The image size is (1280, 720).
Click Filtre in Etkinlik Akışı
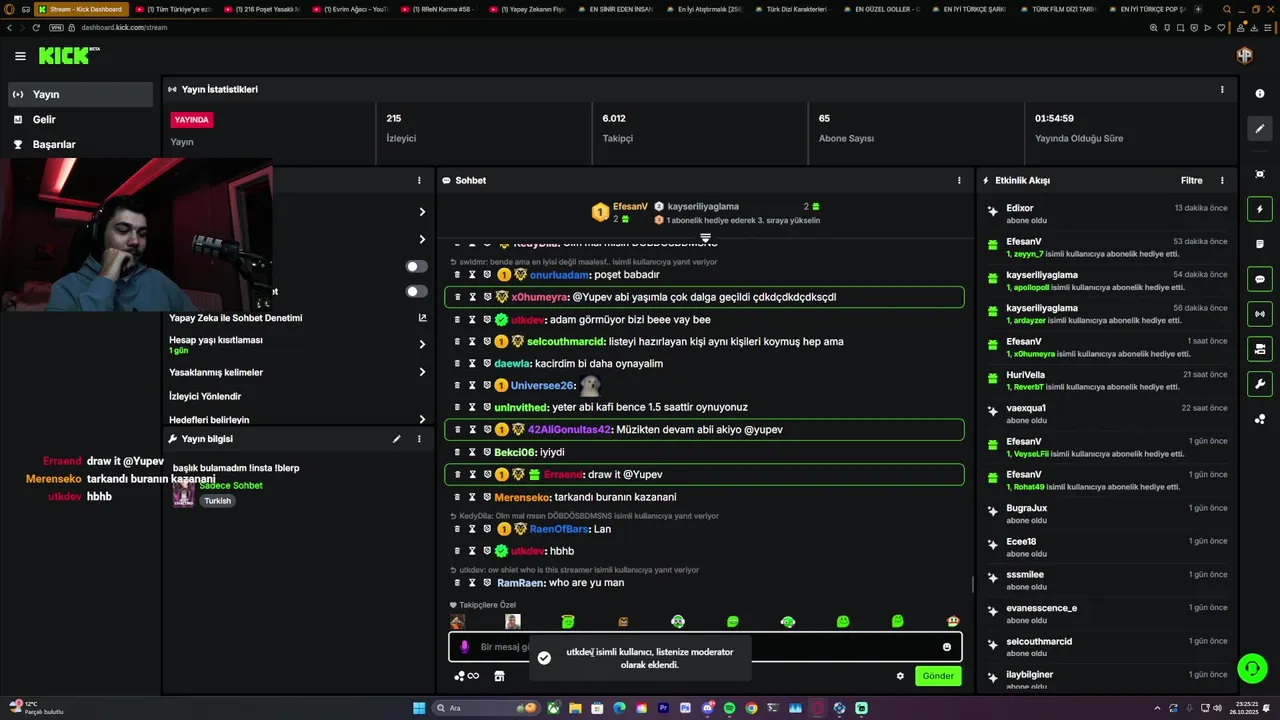[1191, 181]
